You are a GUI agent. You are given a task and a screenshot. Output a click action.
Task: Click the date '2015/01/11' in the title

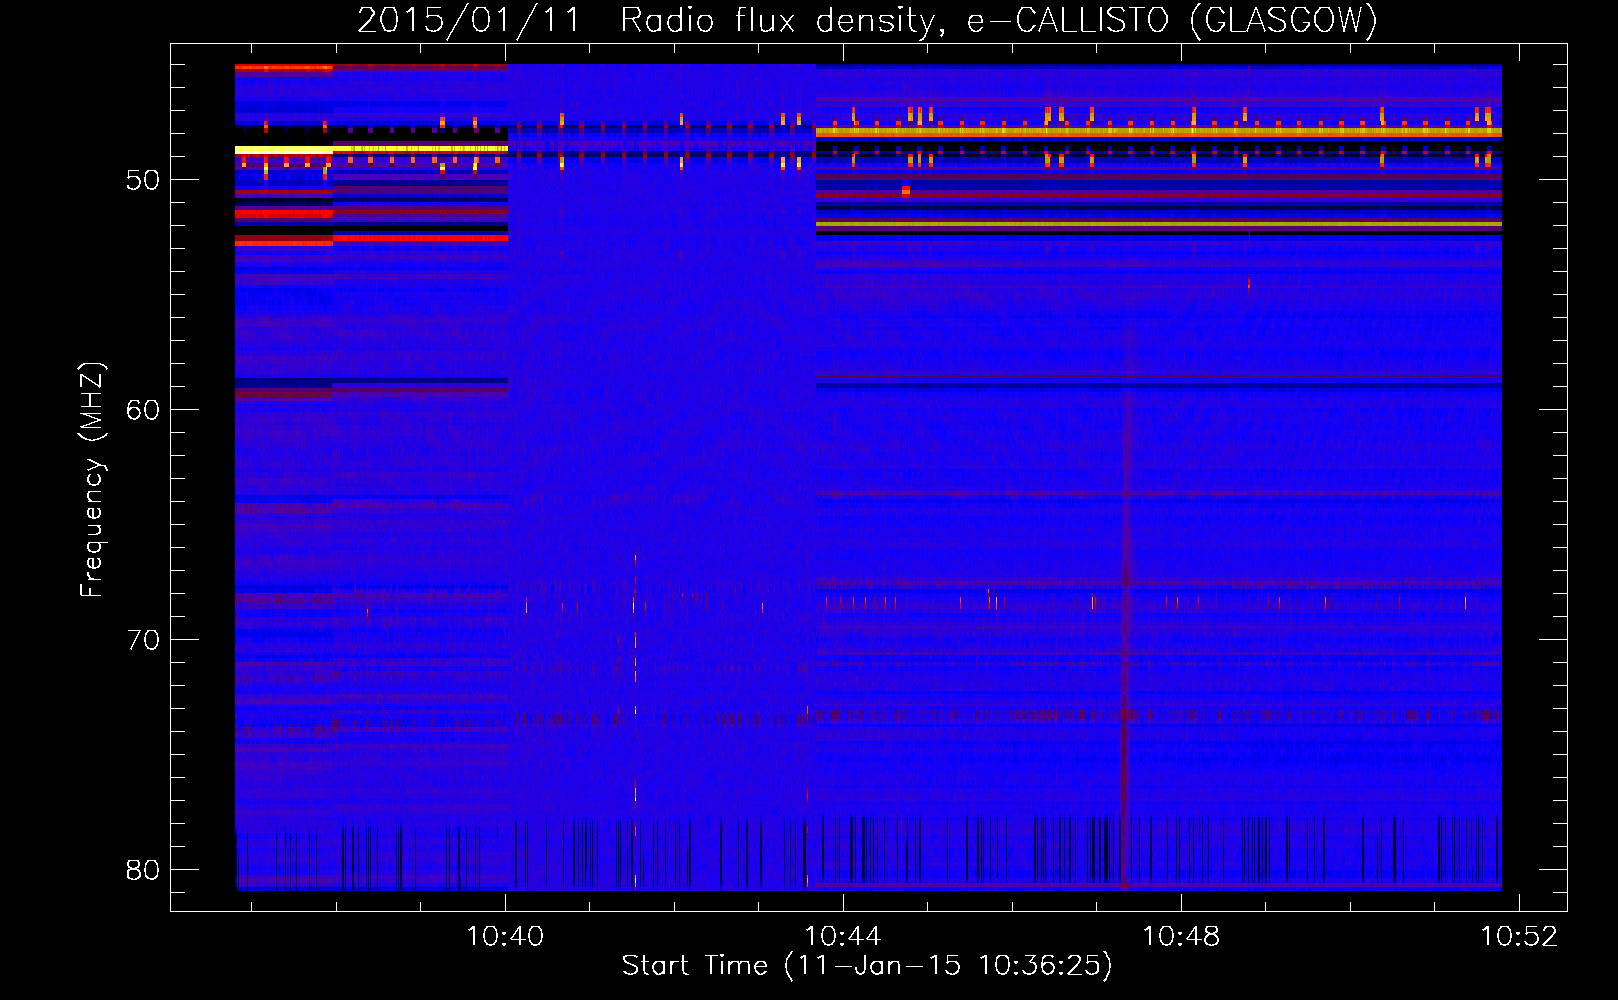[469, 20]
